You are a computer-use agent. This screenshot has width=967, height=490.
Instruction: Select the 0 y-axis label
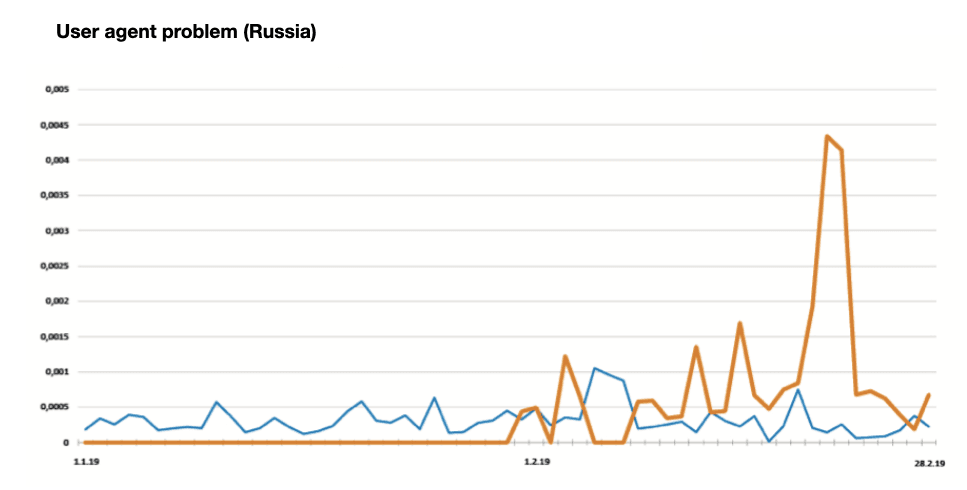(x=66, y=443)
